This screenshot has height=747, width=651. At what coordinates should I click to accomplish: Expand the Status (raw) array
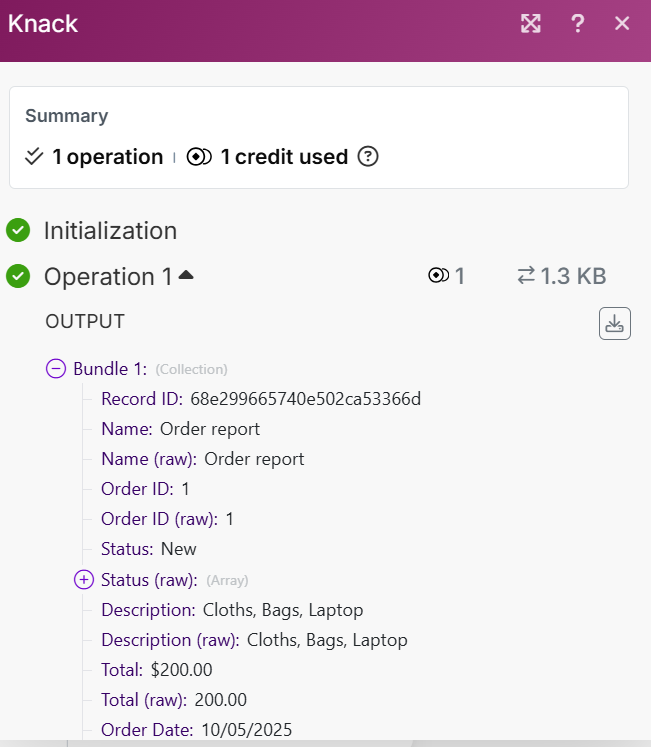[84, 579]
